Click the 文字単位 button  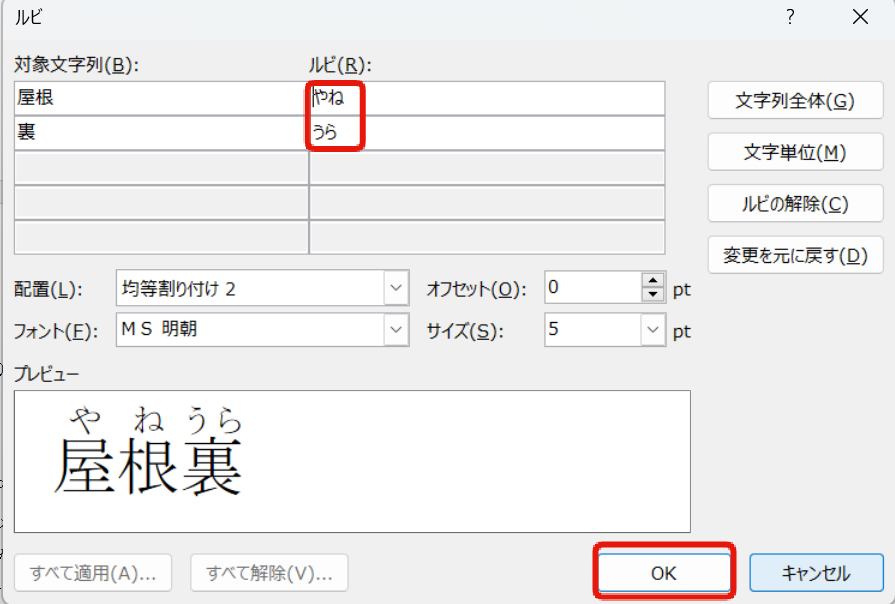pos(795,152)
